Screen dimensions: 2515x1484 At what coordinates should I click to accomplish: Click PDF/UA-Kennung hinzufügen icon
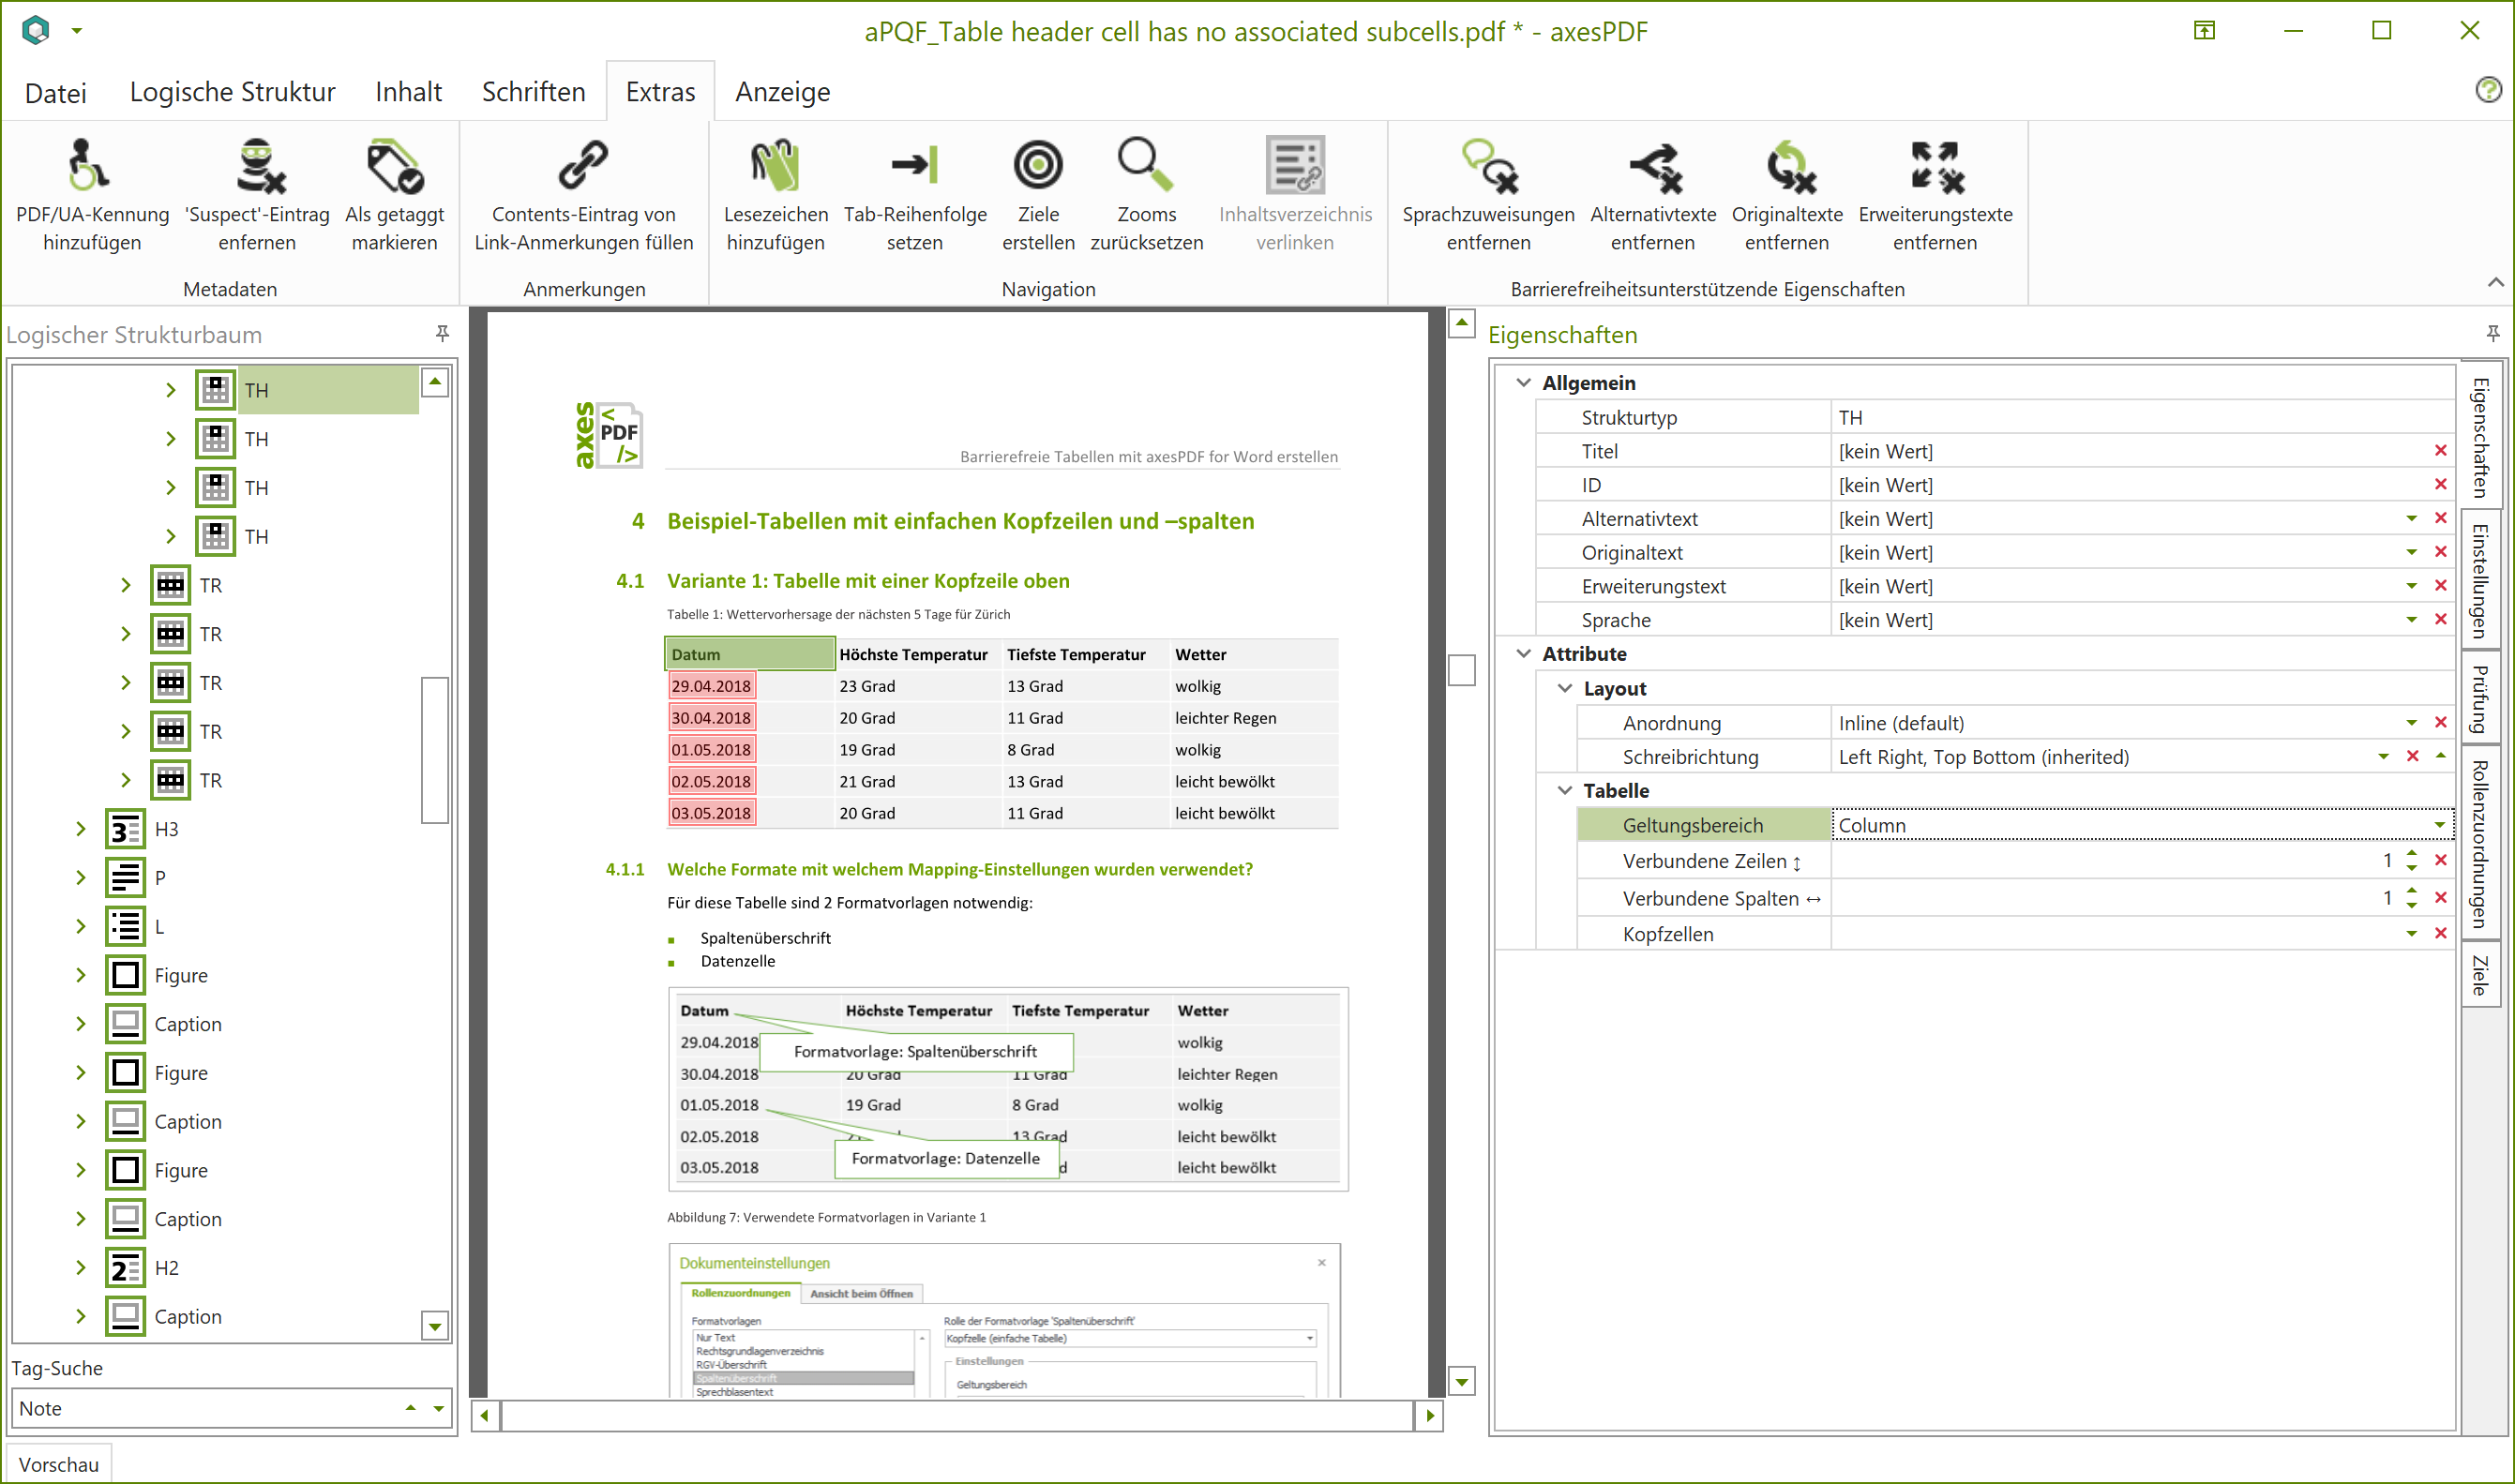tap(91, 166)
